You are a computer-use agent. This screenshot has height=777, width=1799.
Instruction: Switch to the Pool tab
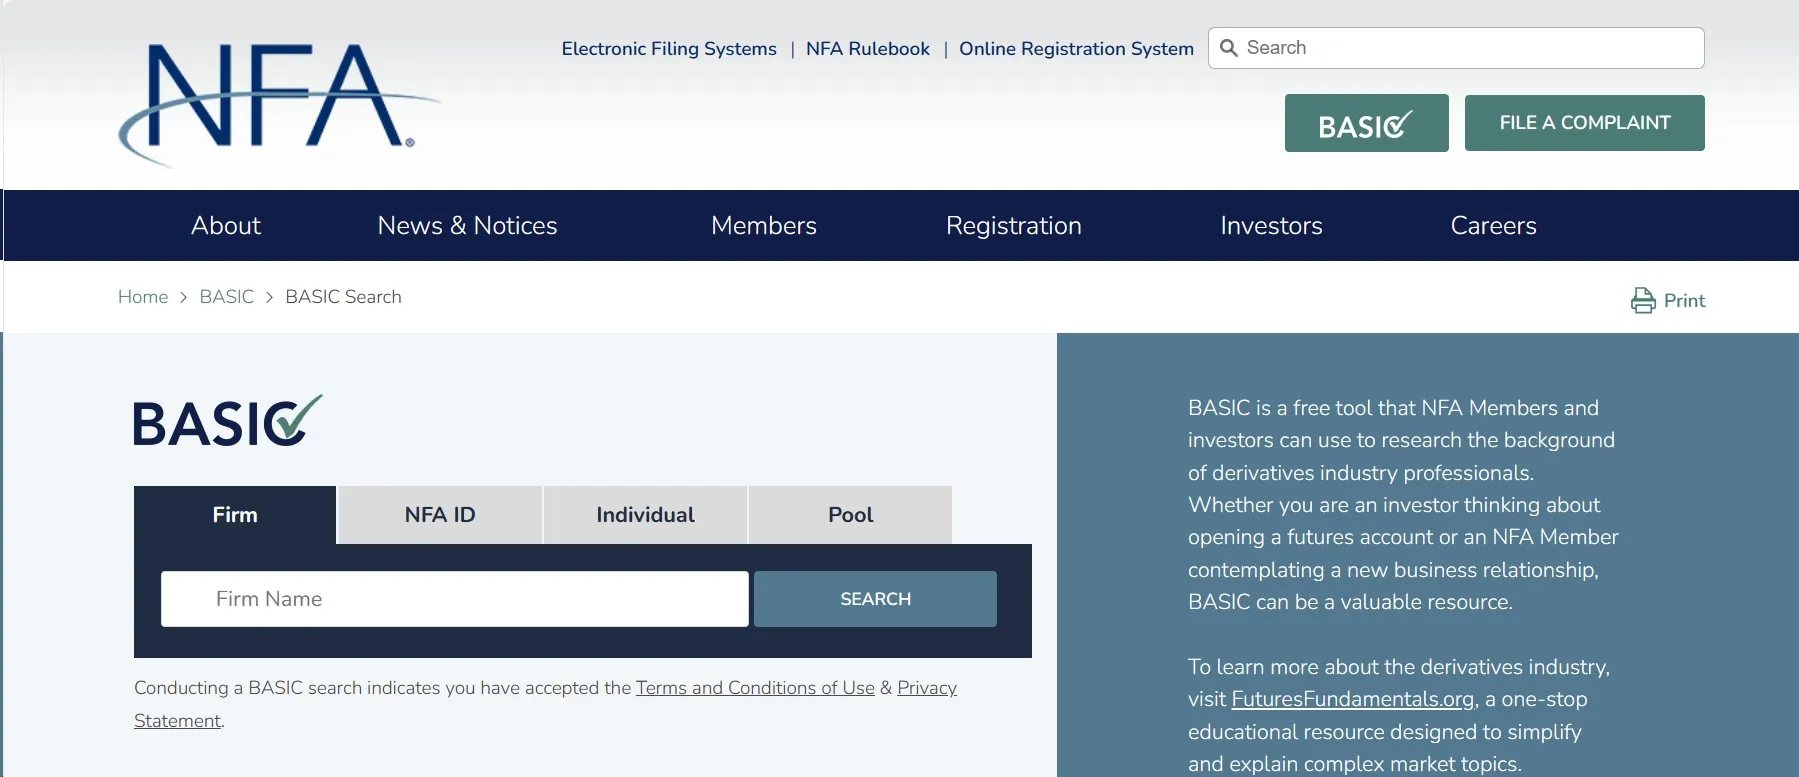pyautogui.click(x=850, y=515)
